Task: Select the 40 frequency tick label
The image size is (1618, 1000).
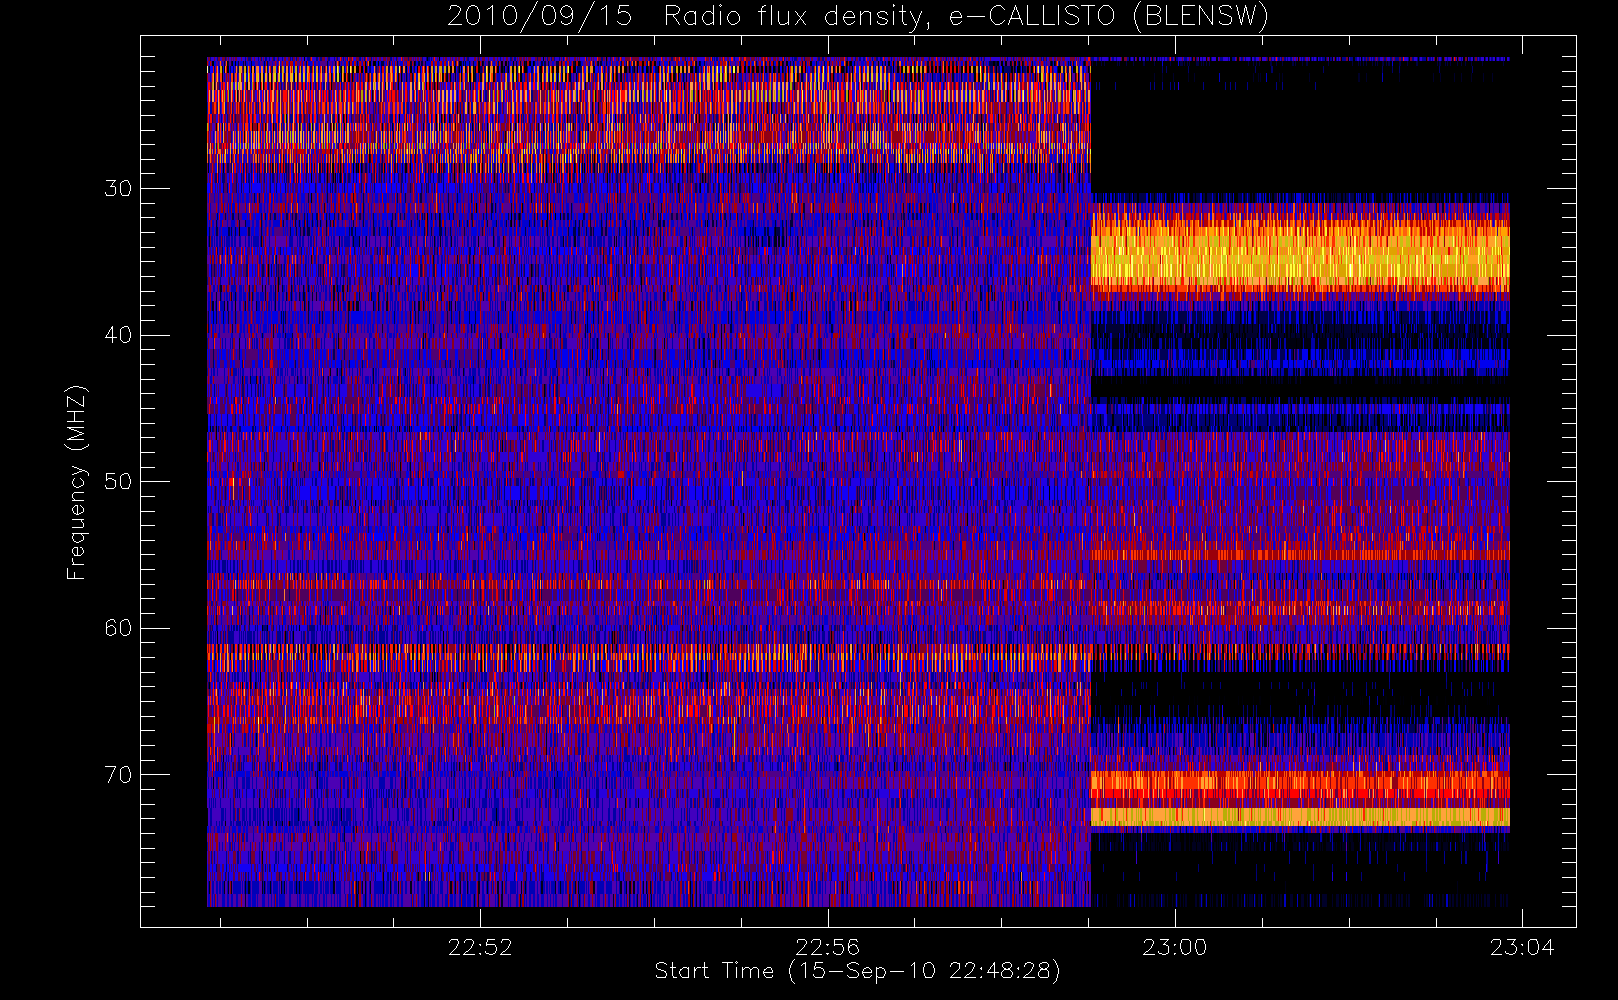Action: pyautogui.click(x=118, y=335)
